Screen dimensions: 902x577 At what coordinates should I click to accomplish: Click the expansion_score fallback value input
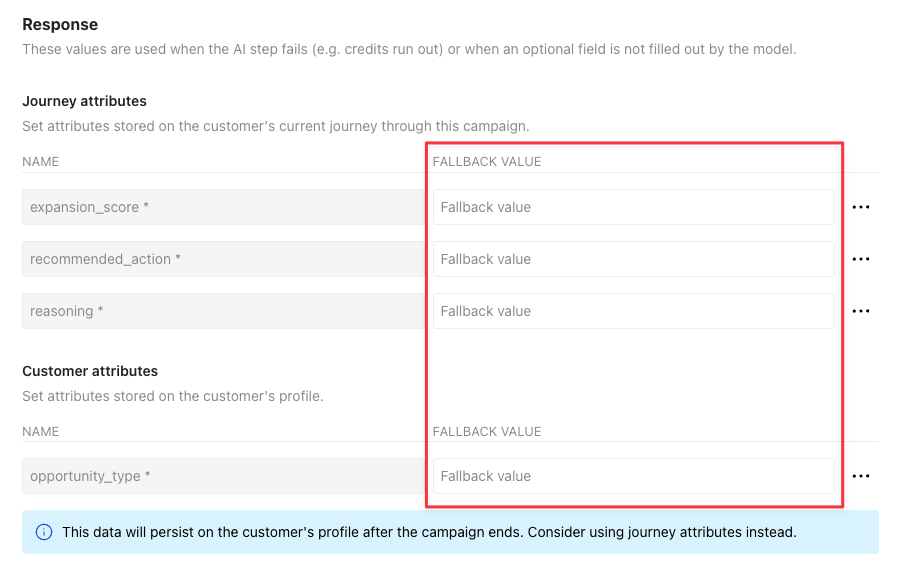633,207
